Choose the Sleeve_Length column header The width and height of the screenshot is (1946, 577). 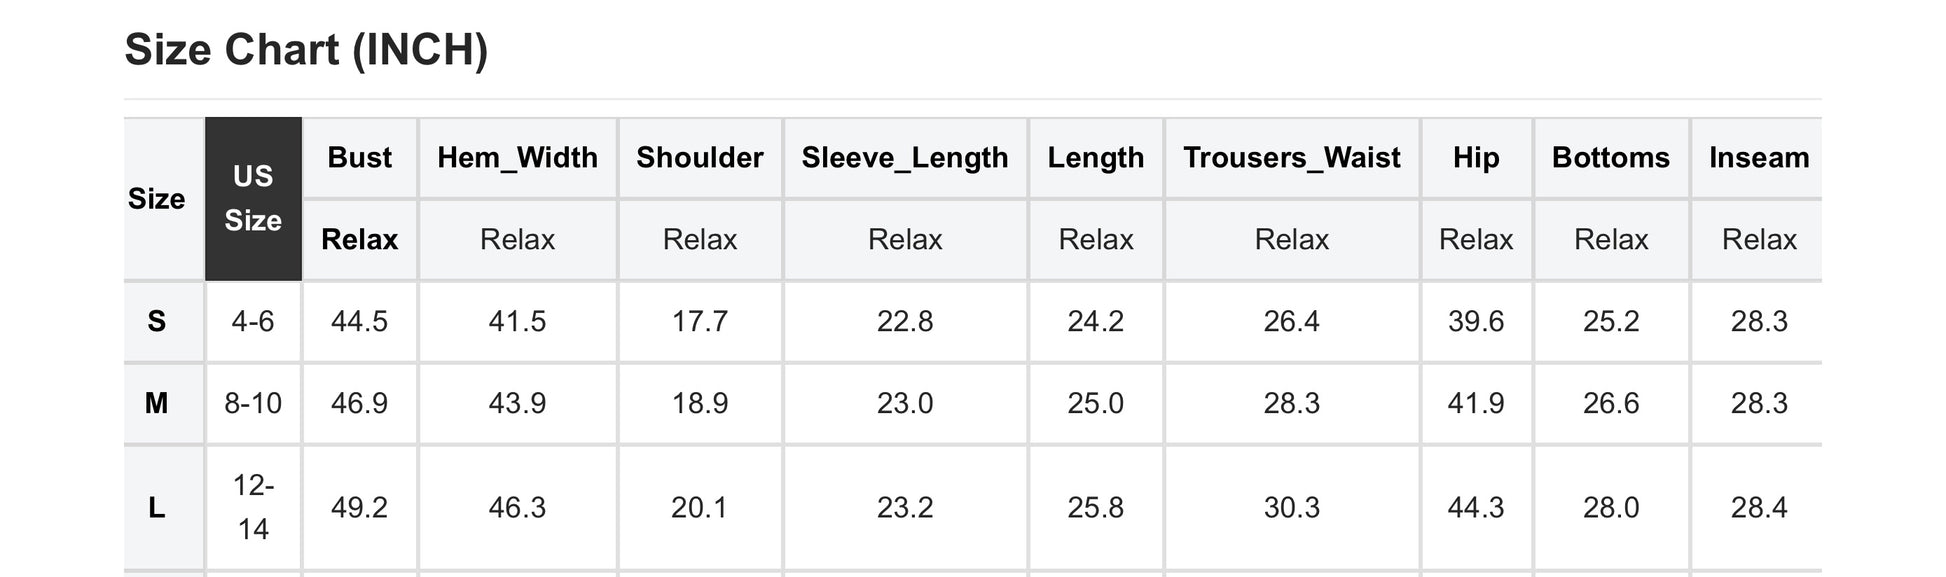(904, 158)
